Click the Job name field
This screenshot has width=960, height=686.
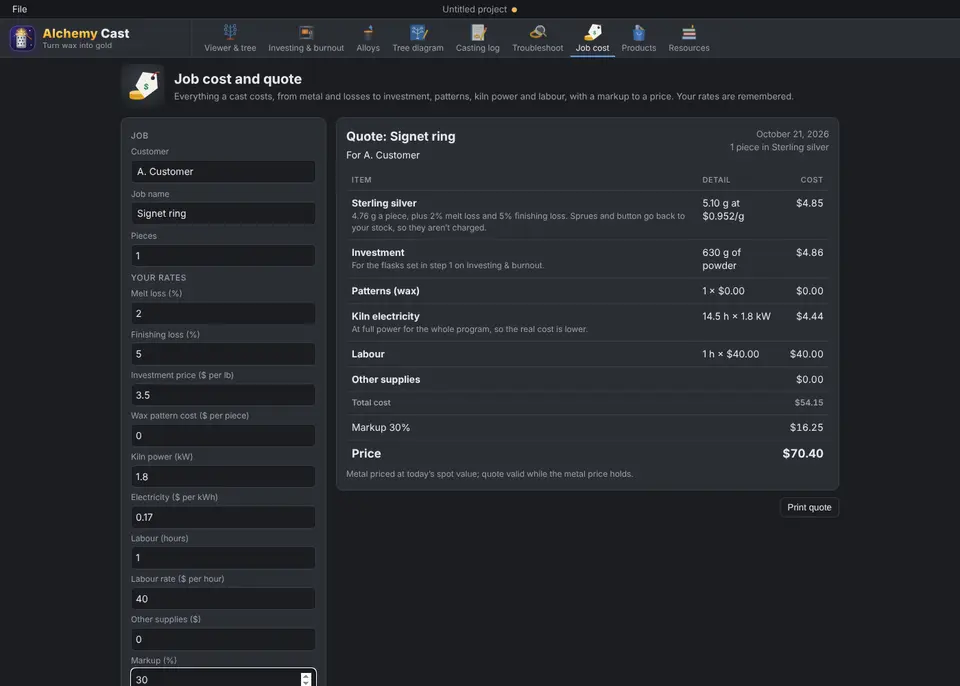pyautogui.click(x=223, y=213)
